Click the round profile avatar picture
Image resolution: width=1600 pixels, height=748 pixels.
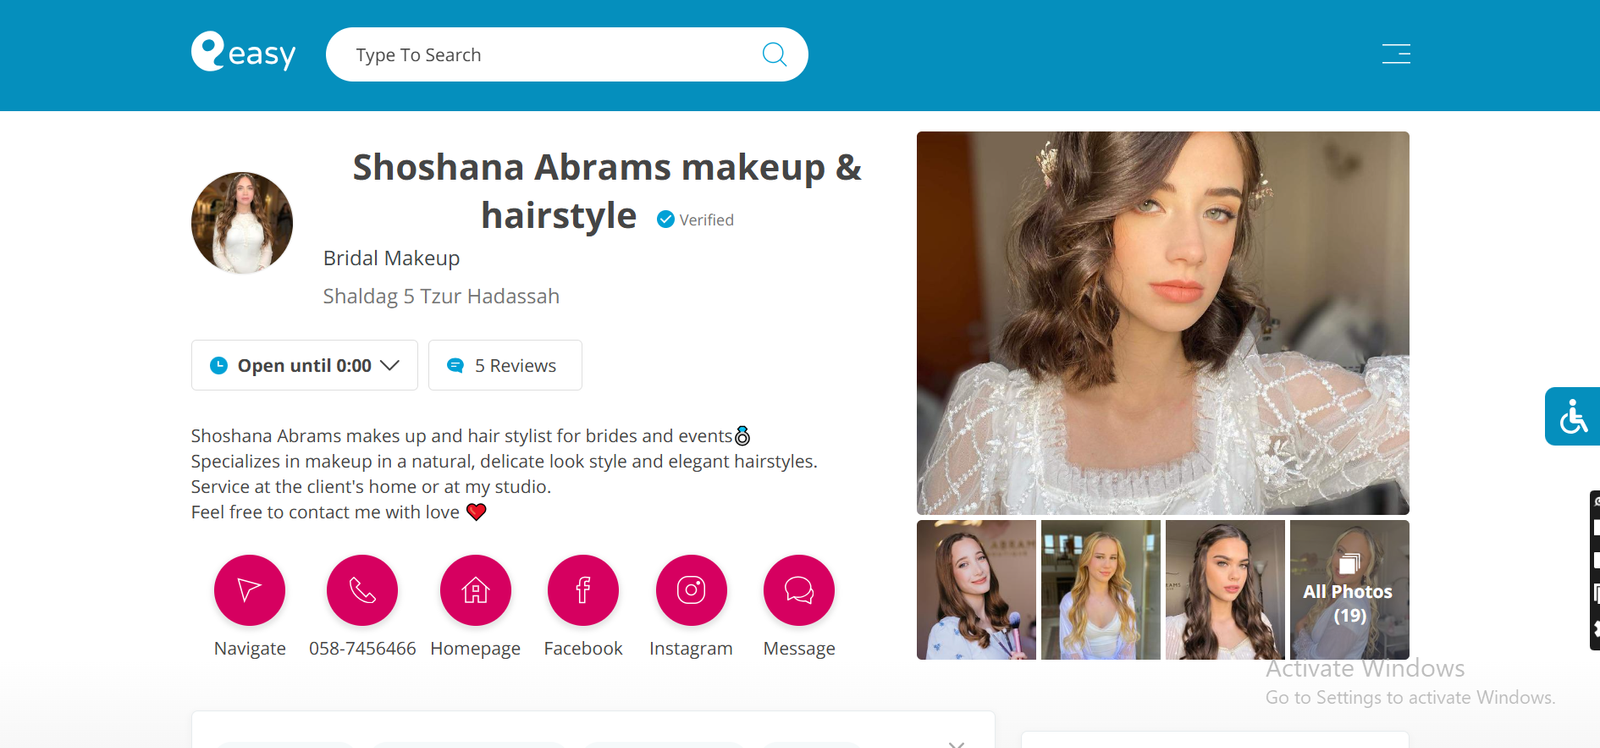point(242,223)
